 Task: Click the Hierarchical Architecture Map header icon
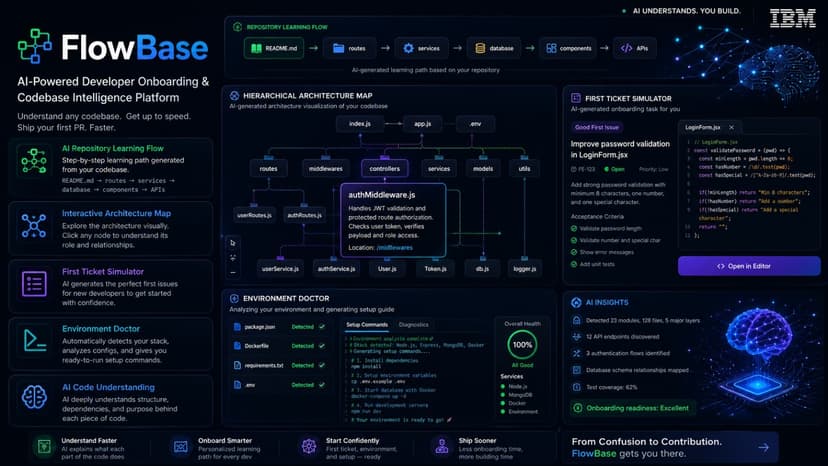(234, 96)
